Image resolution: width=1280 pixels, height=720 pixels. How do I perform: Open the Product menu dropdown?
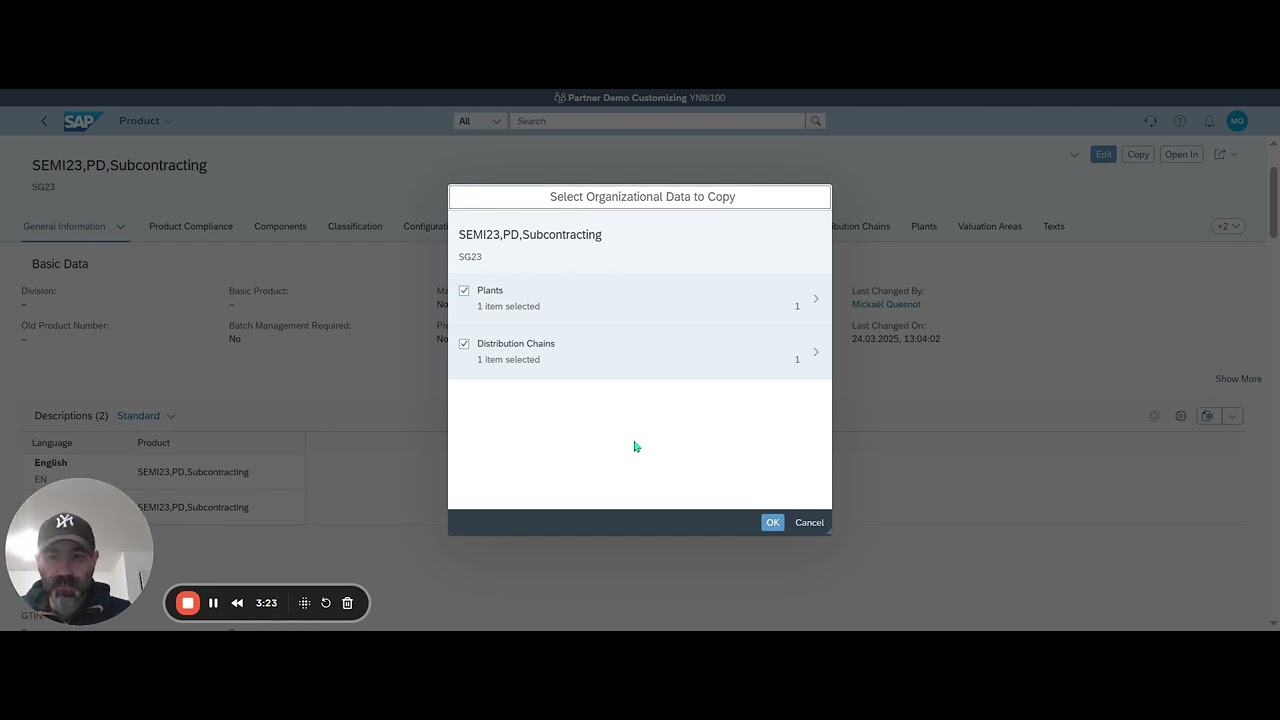click(x=146, y=121)
